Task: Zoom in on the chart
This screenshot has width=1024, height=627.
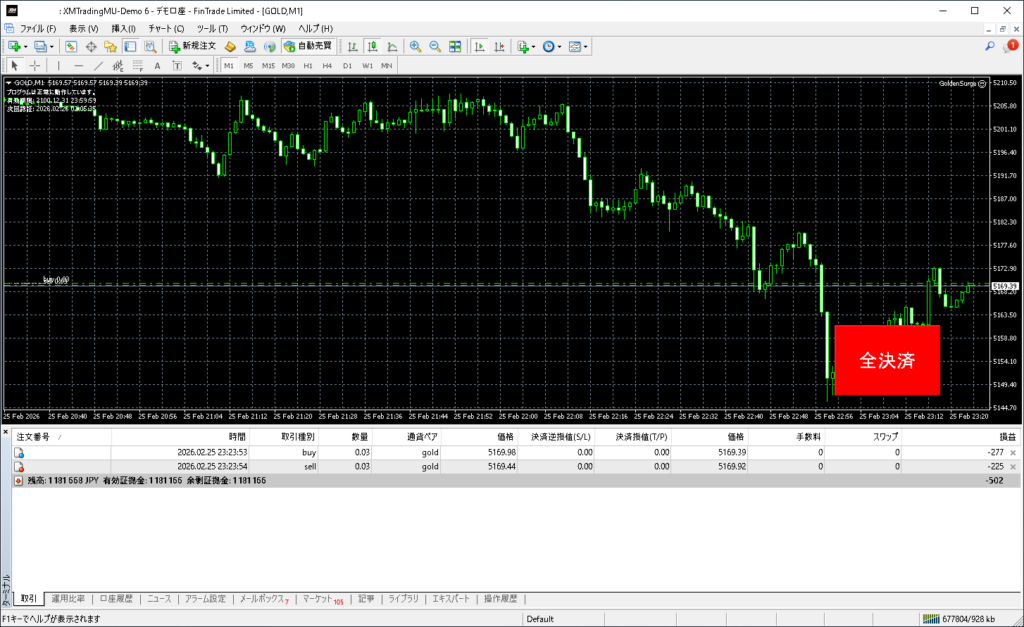Action: click(x=415, y=46)
